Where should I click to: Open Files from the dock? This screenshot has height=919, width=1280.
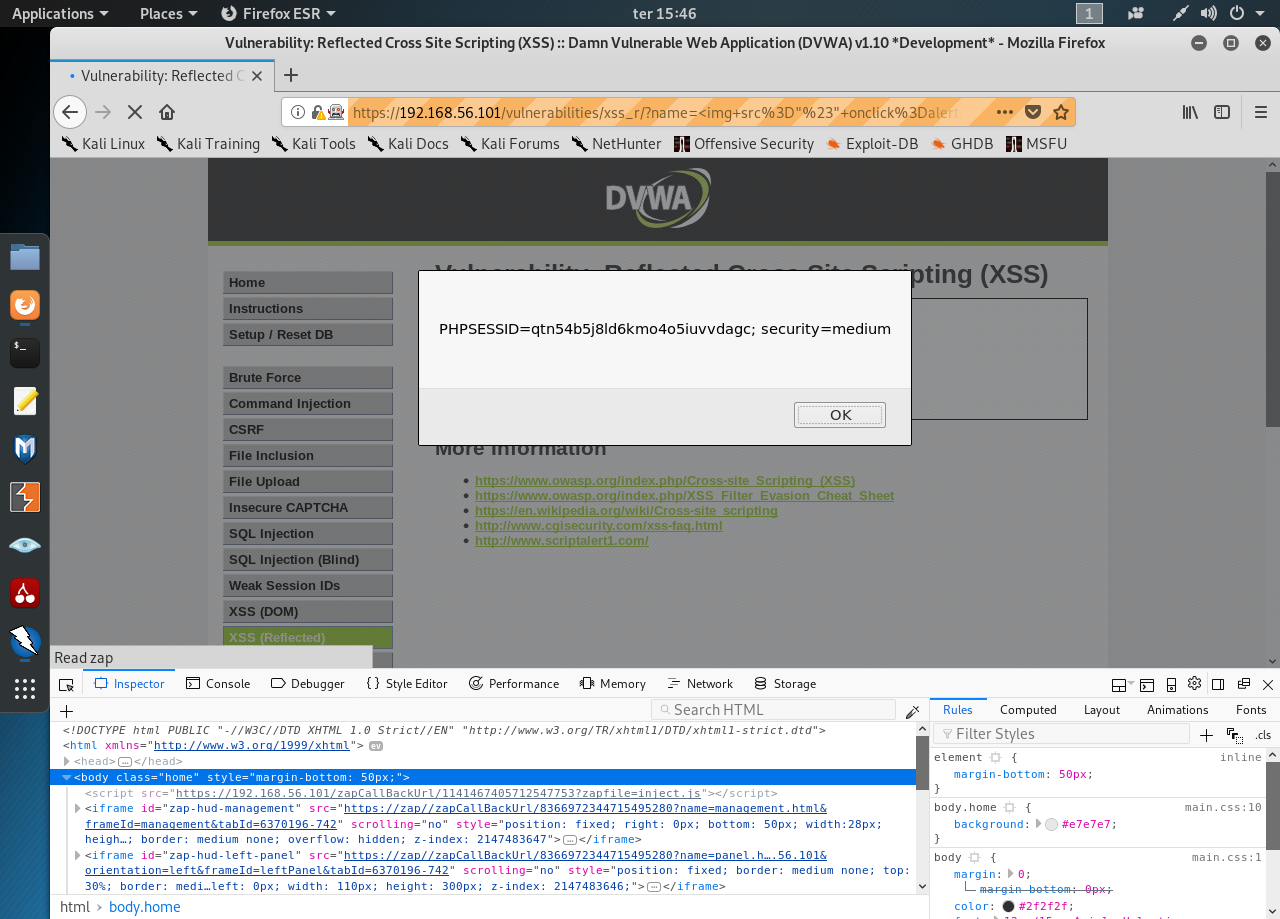[25, 257]
